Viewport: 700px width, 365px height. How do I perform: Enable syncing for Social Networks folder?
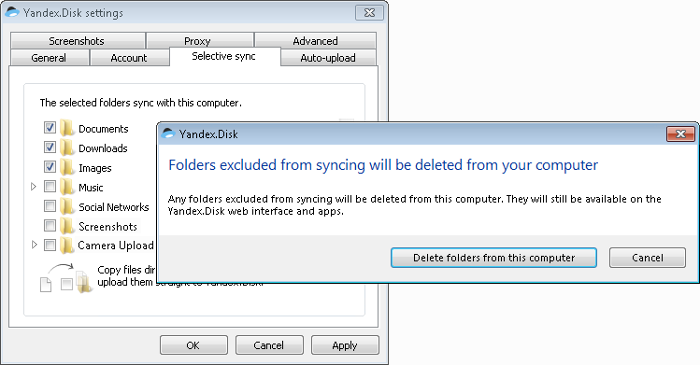pos(50,206)
